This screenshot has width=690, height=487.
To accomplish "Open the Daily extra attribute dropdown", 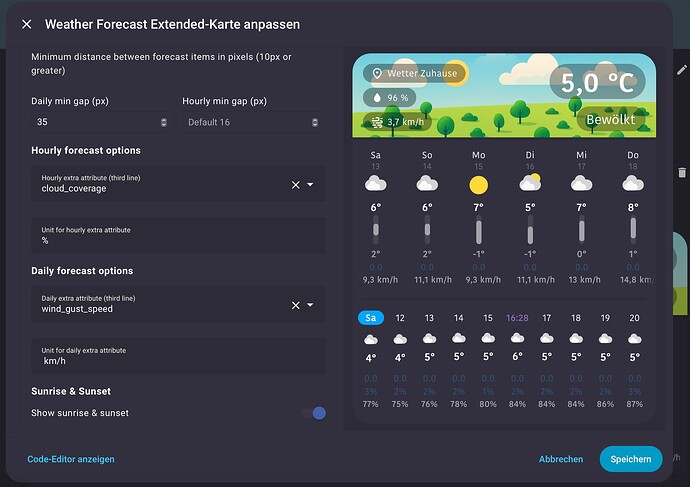I will point(310,305).
